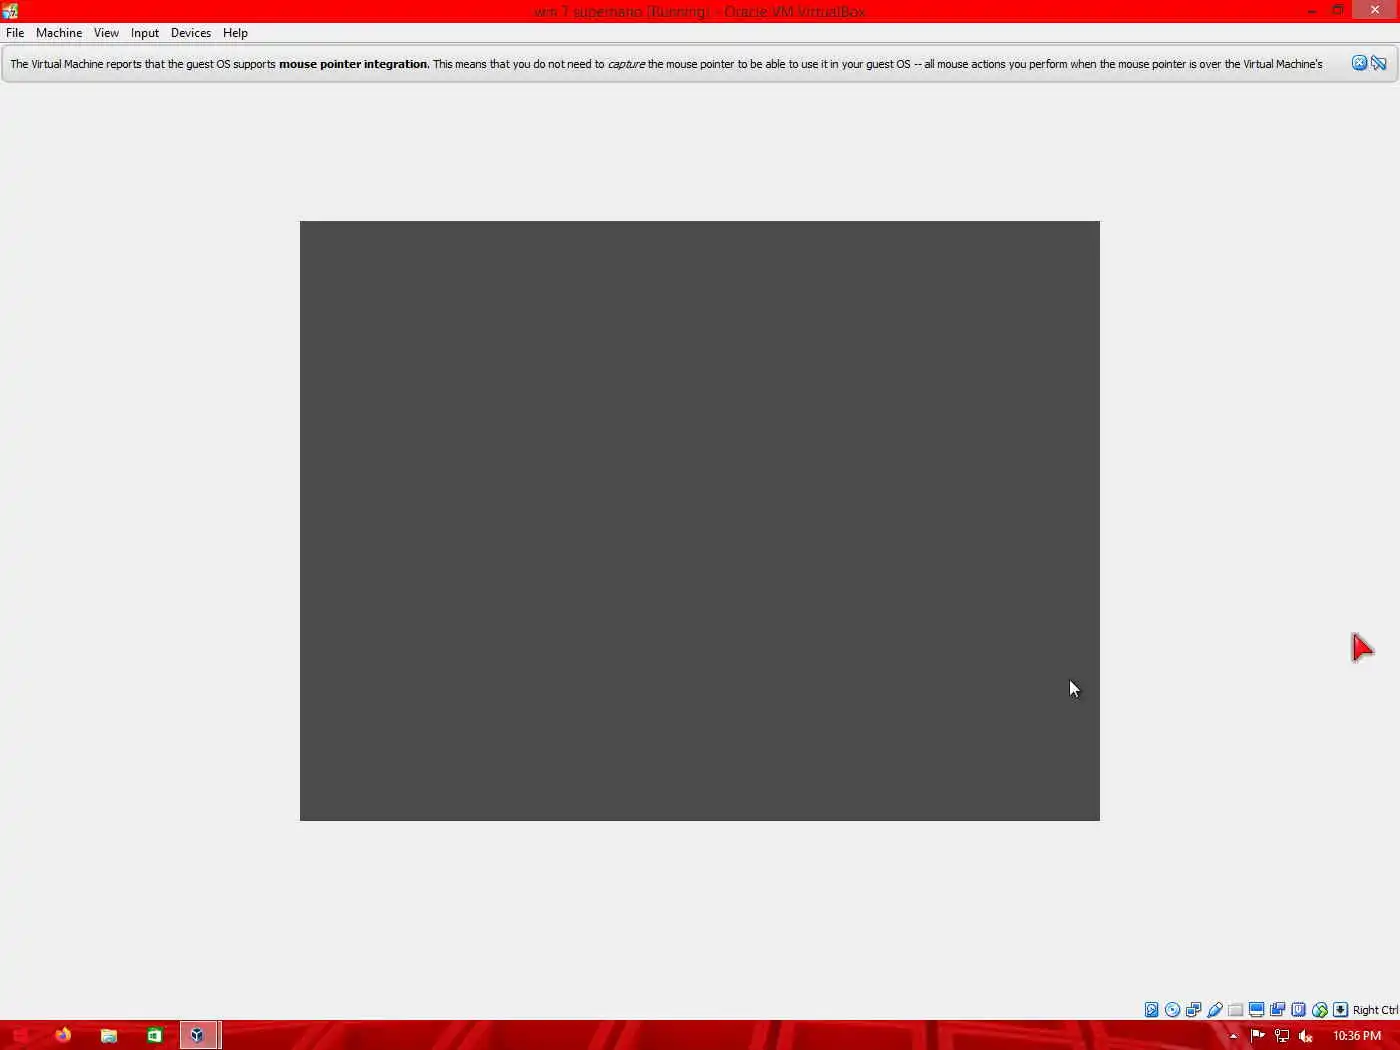
Task: Click the network adapters status icon
Action: point(1193,1010)
